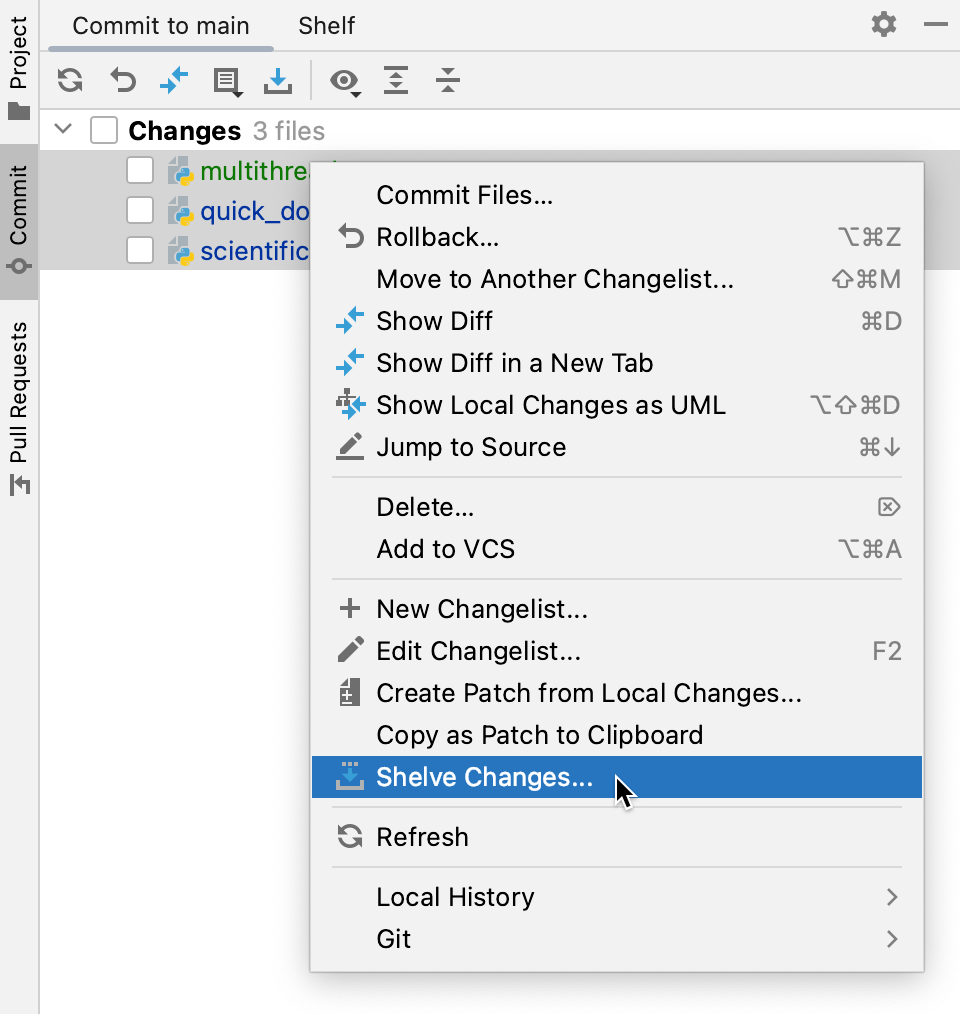Open Show Diff from the toolbar

[173, 81]
